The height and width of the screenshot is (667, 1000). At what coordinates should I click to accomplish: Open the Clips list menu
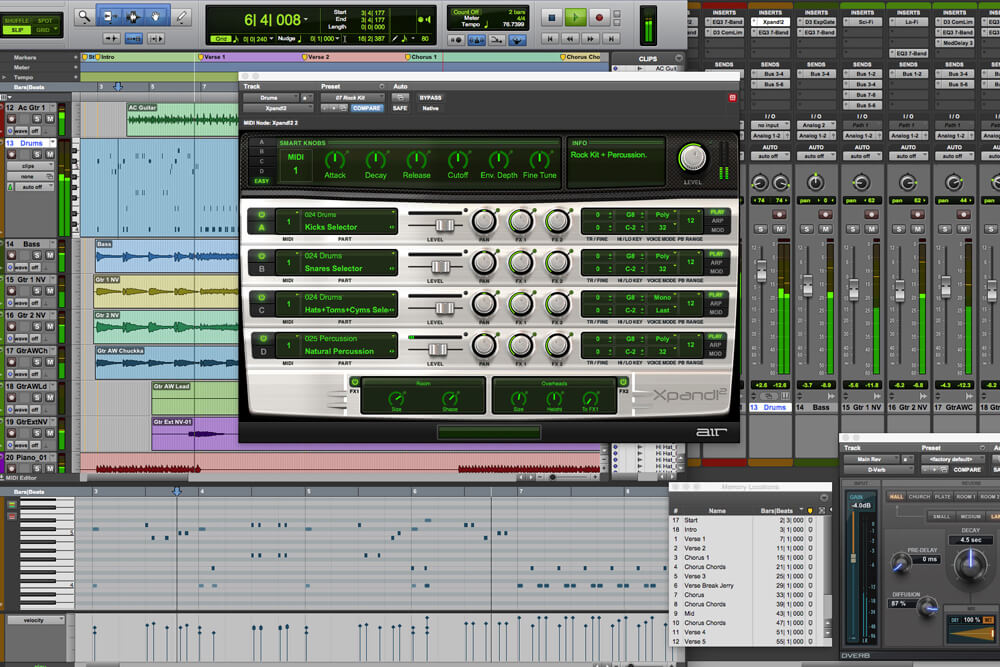coord(679,59)
